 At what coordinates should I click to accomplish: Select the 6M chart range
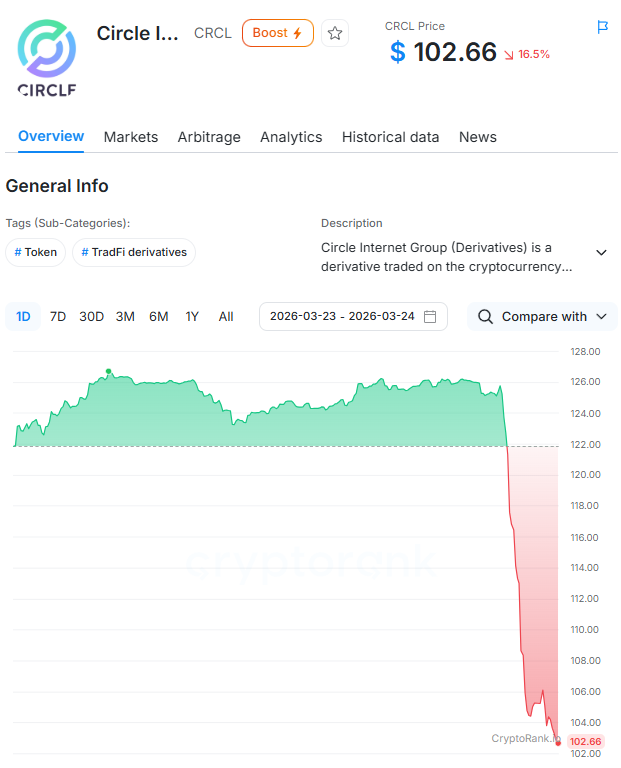159,316
